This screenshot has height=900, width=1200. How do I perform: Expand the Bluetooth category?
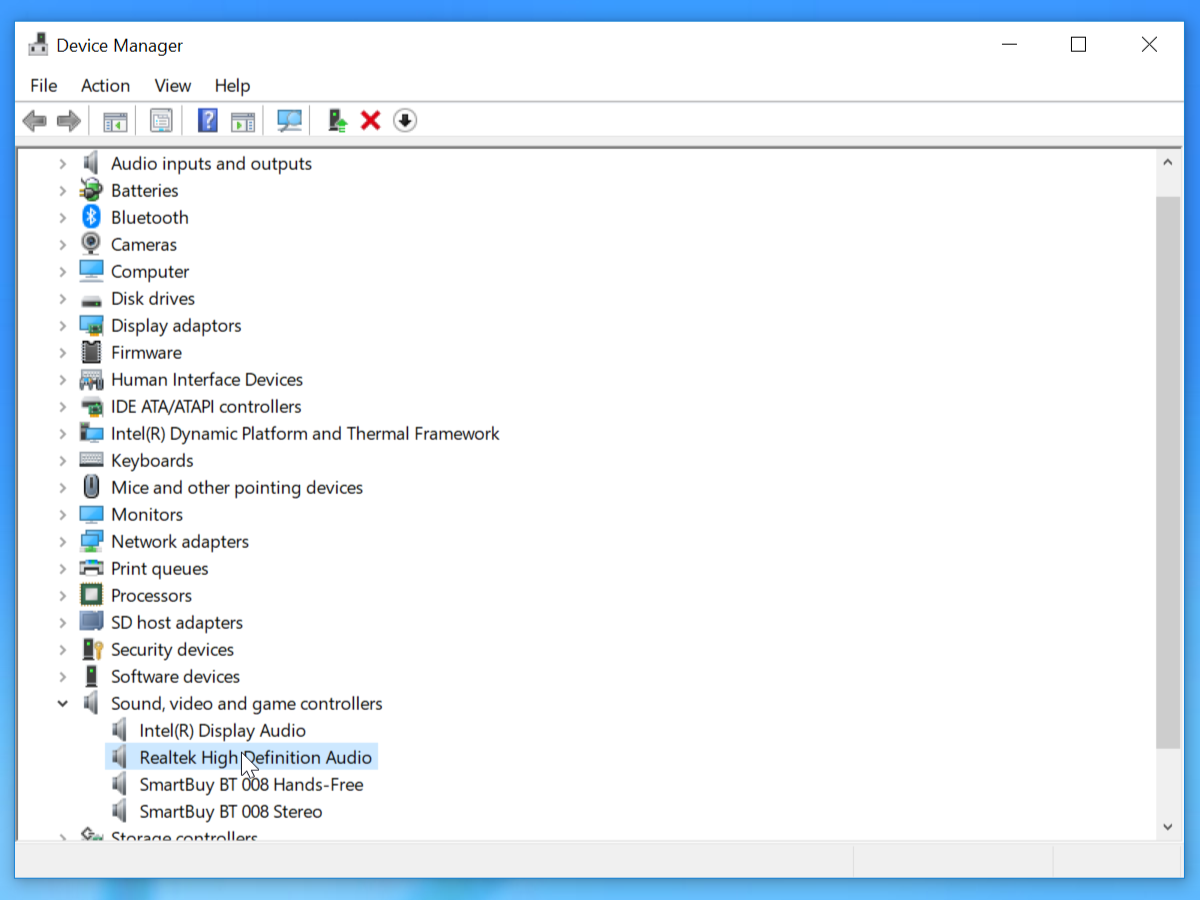point(63,218)
